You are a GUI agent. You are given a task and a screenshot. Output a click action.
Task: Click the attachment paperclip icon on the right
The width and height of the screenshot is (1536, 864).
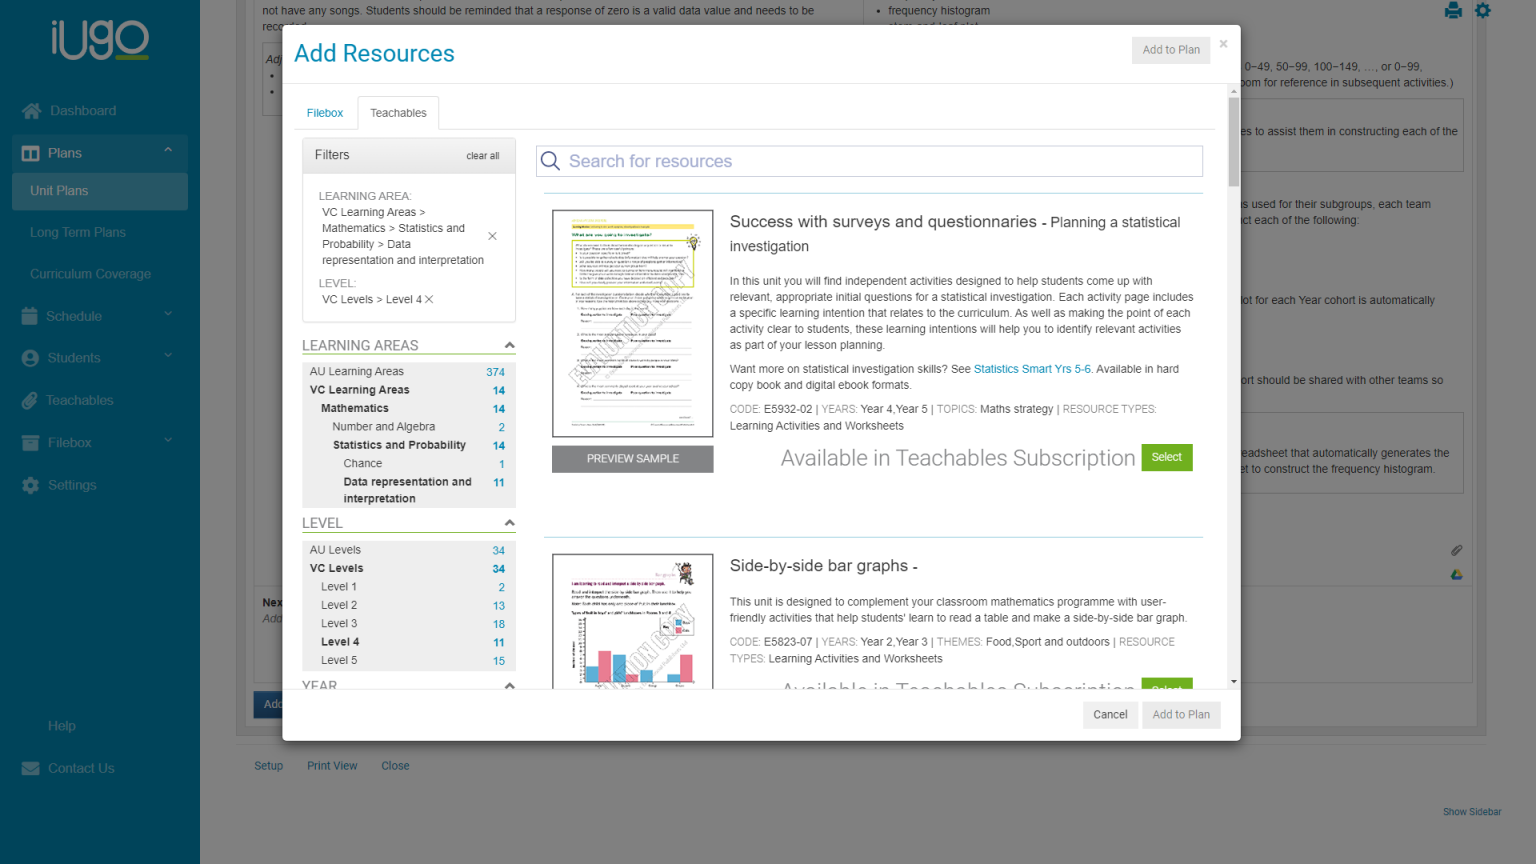[1457, 550]
